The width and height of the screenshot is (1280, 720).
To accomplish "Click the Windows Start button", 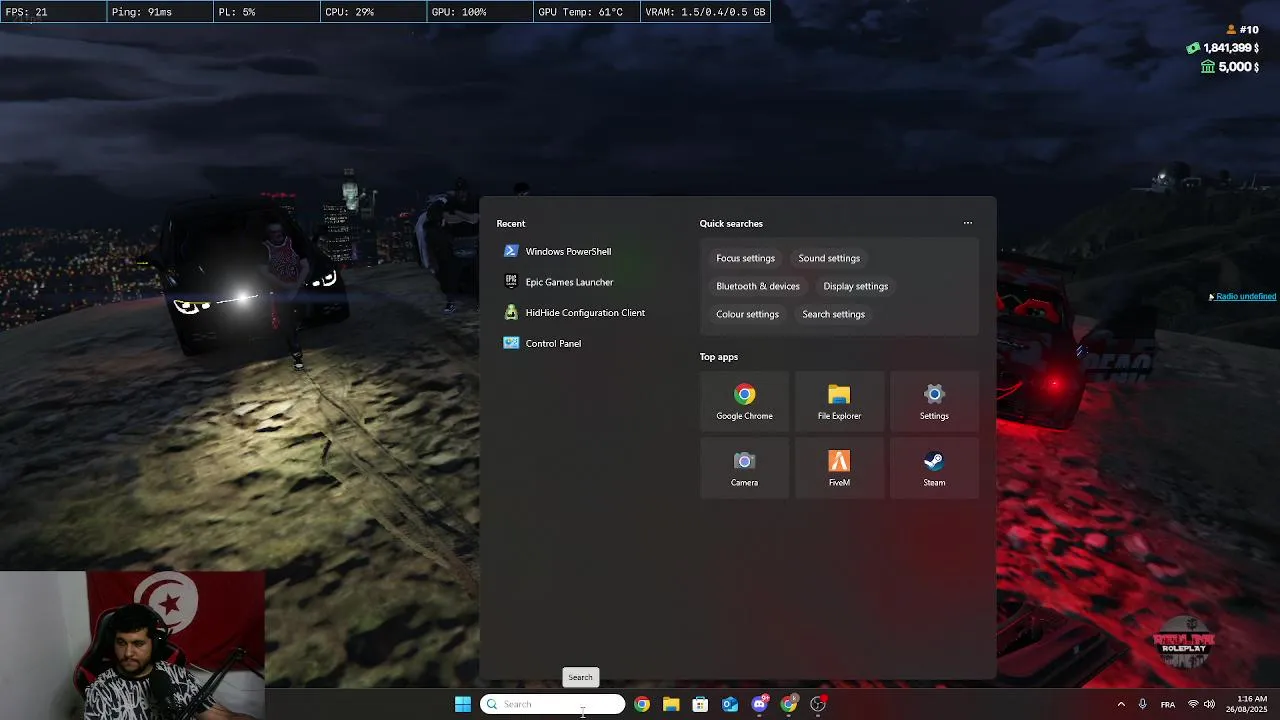I will click(x=463, y=704).
